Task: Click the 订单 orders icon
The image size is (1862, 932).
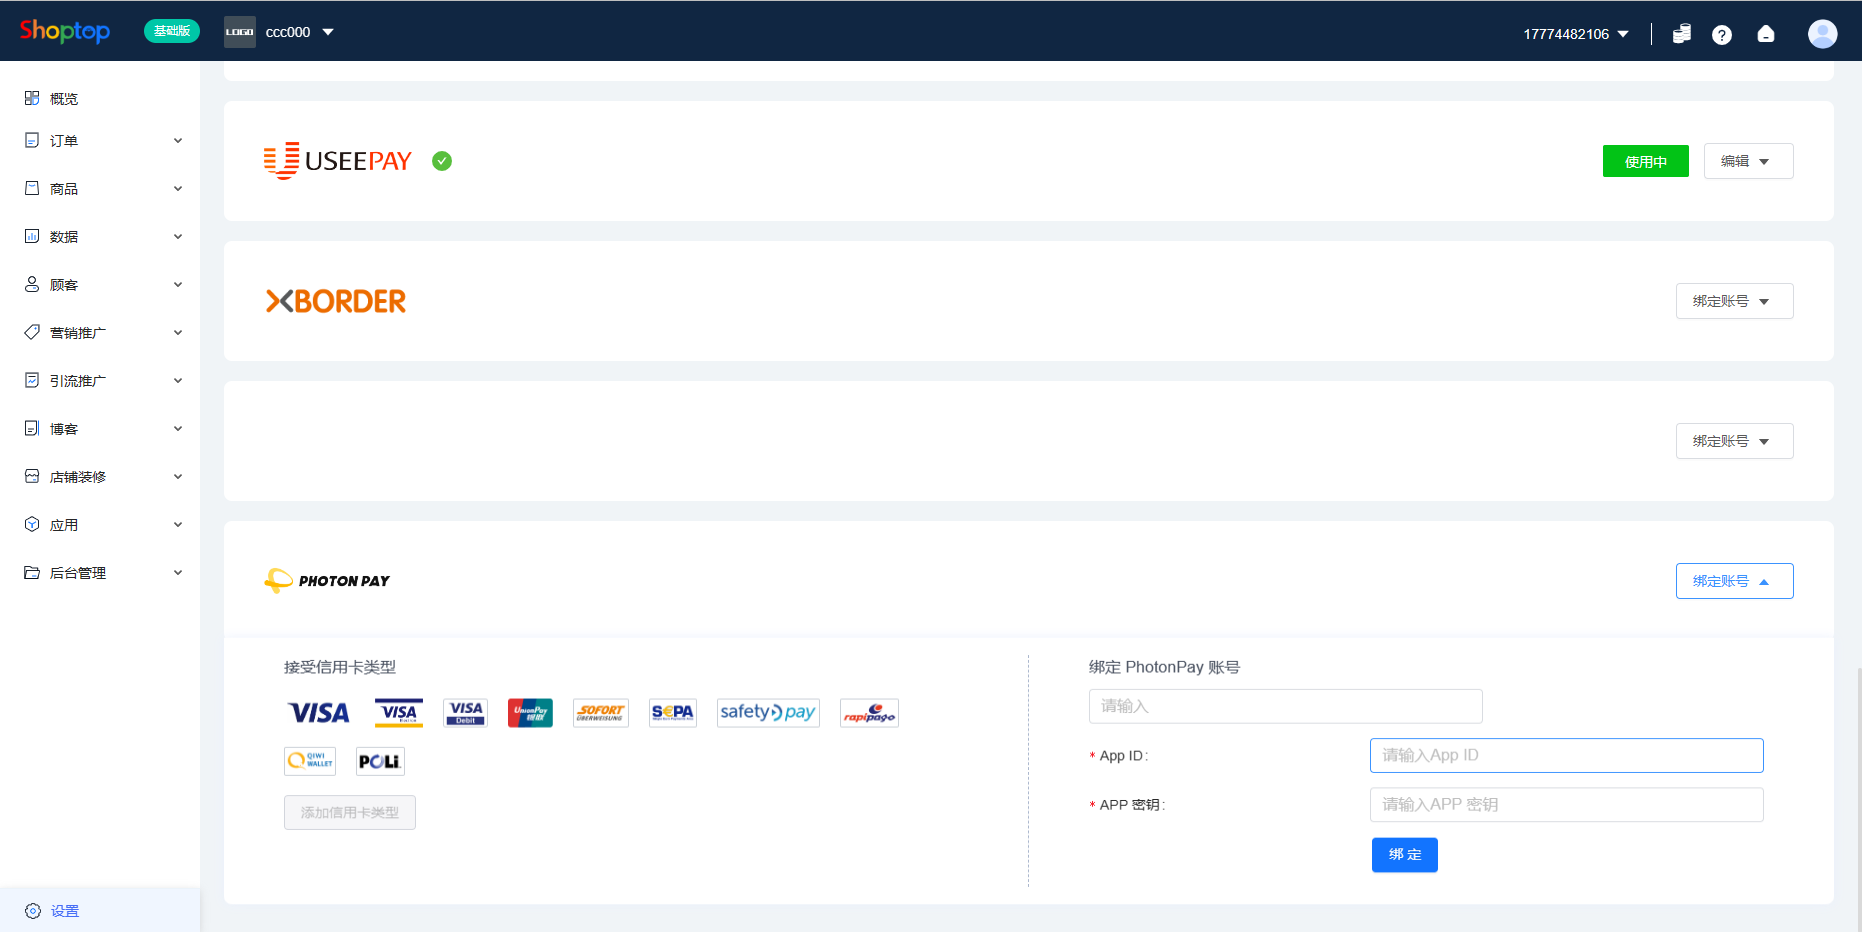Action: point(32,141)
